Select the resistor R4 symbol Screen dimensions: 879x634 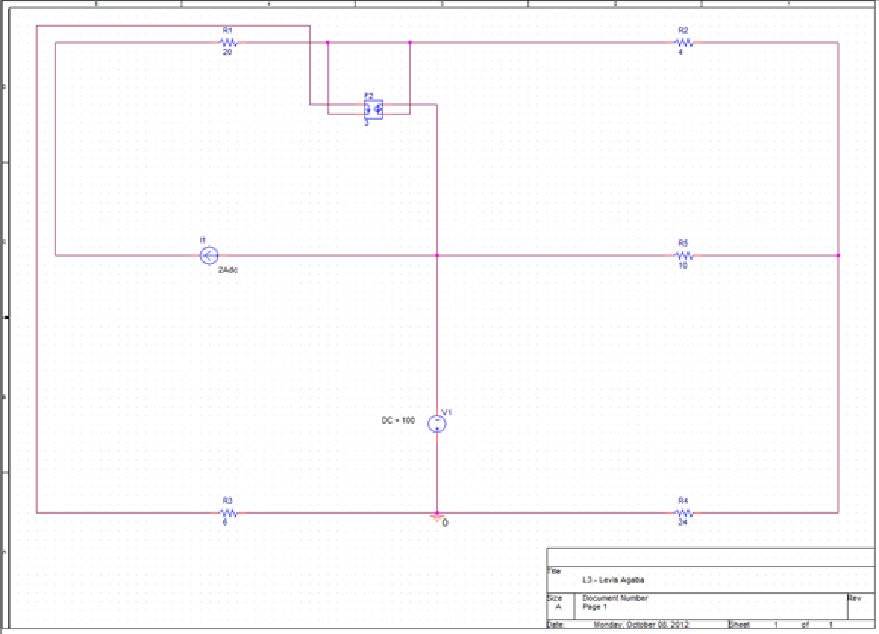point(681,511)
